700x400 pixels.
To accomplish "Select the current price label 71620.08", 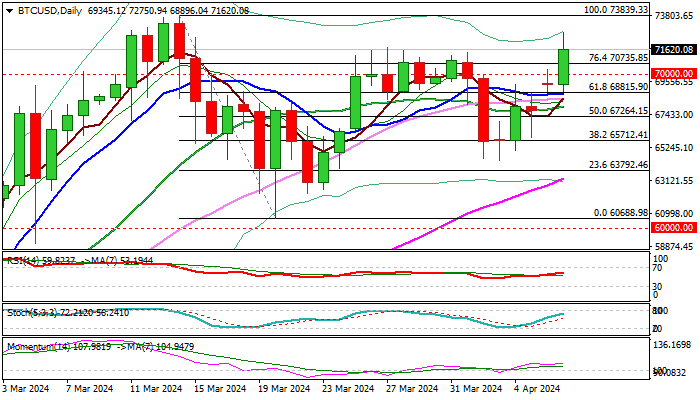I will [x=672, y=49].
